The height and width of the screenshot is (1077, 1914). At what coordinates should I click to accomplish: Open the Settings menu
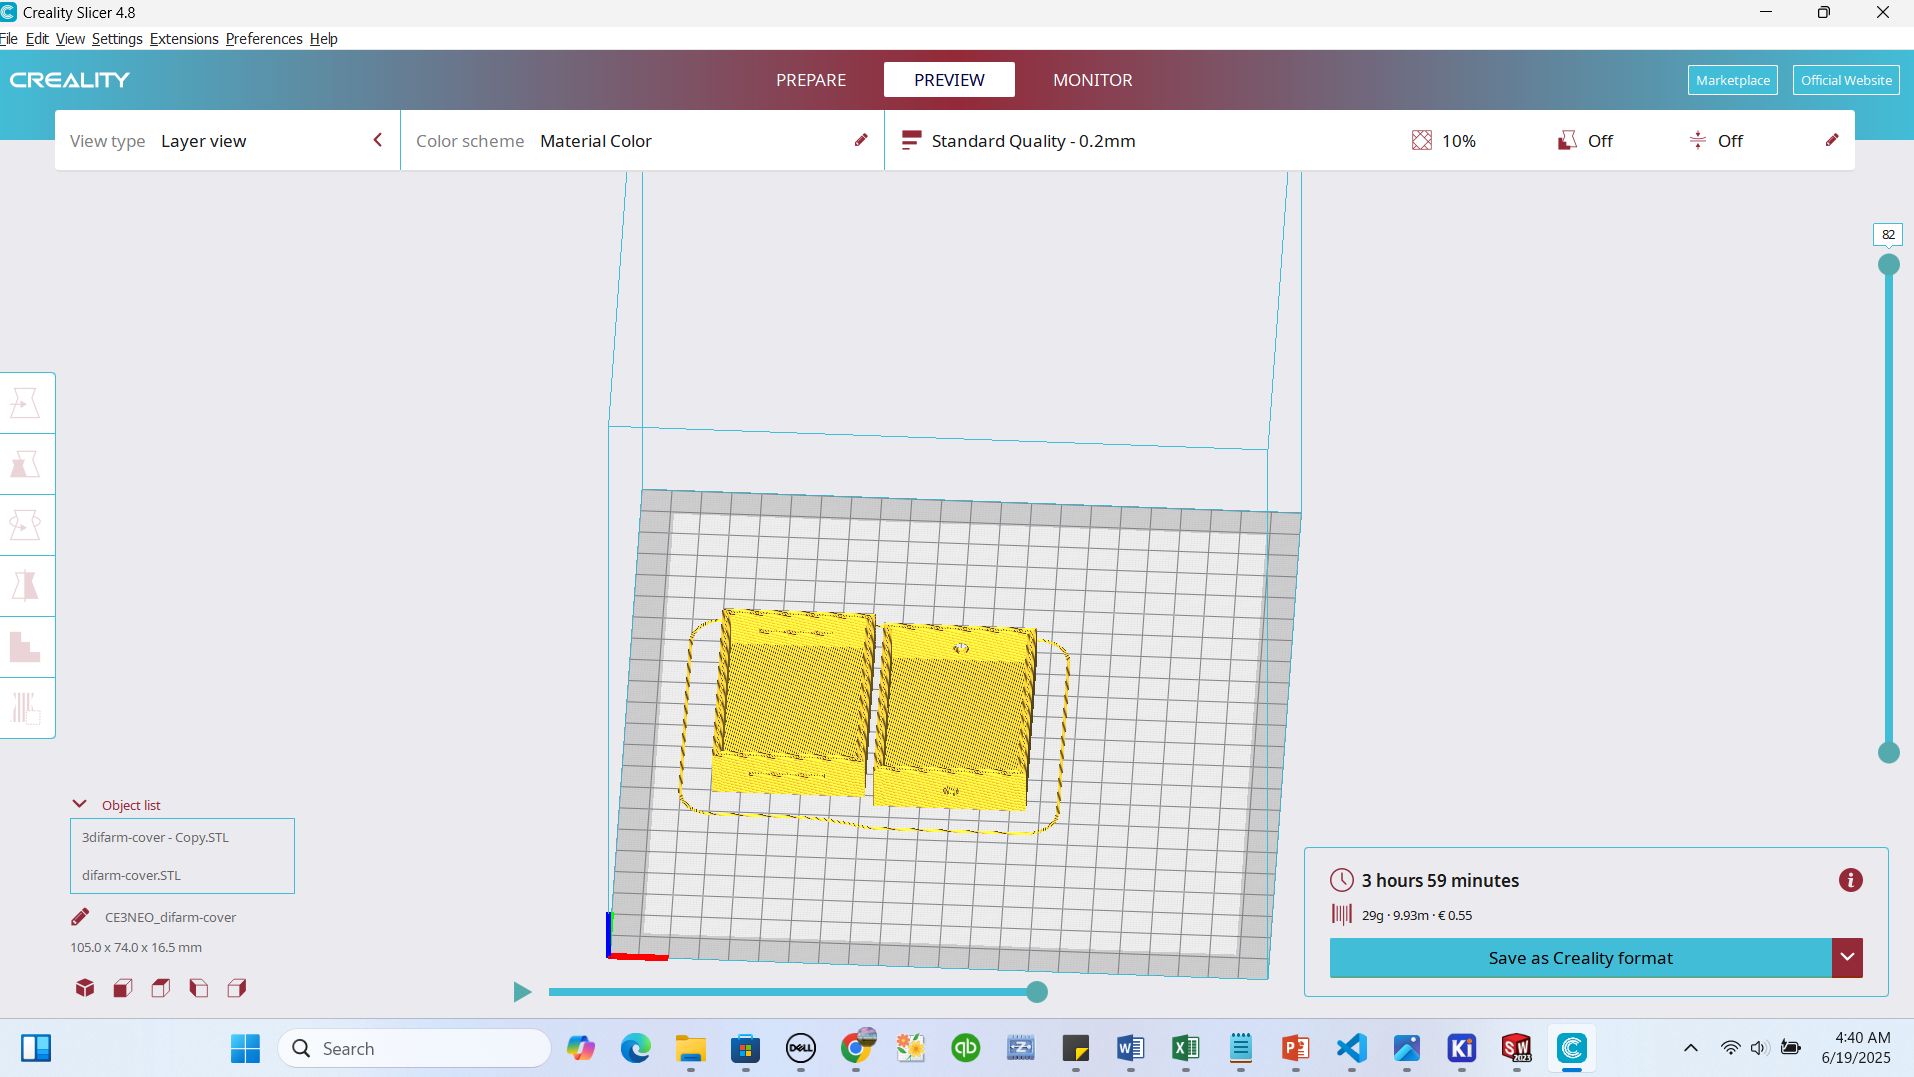click(117, 39)
